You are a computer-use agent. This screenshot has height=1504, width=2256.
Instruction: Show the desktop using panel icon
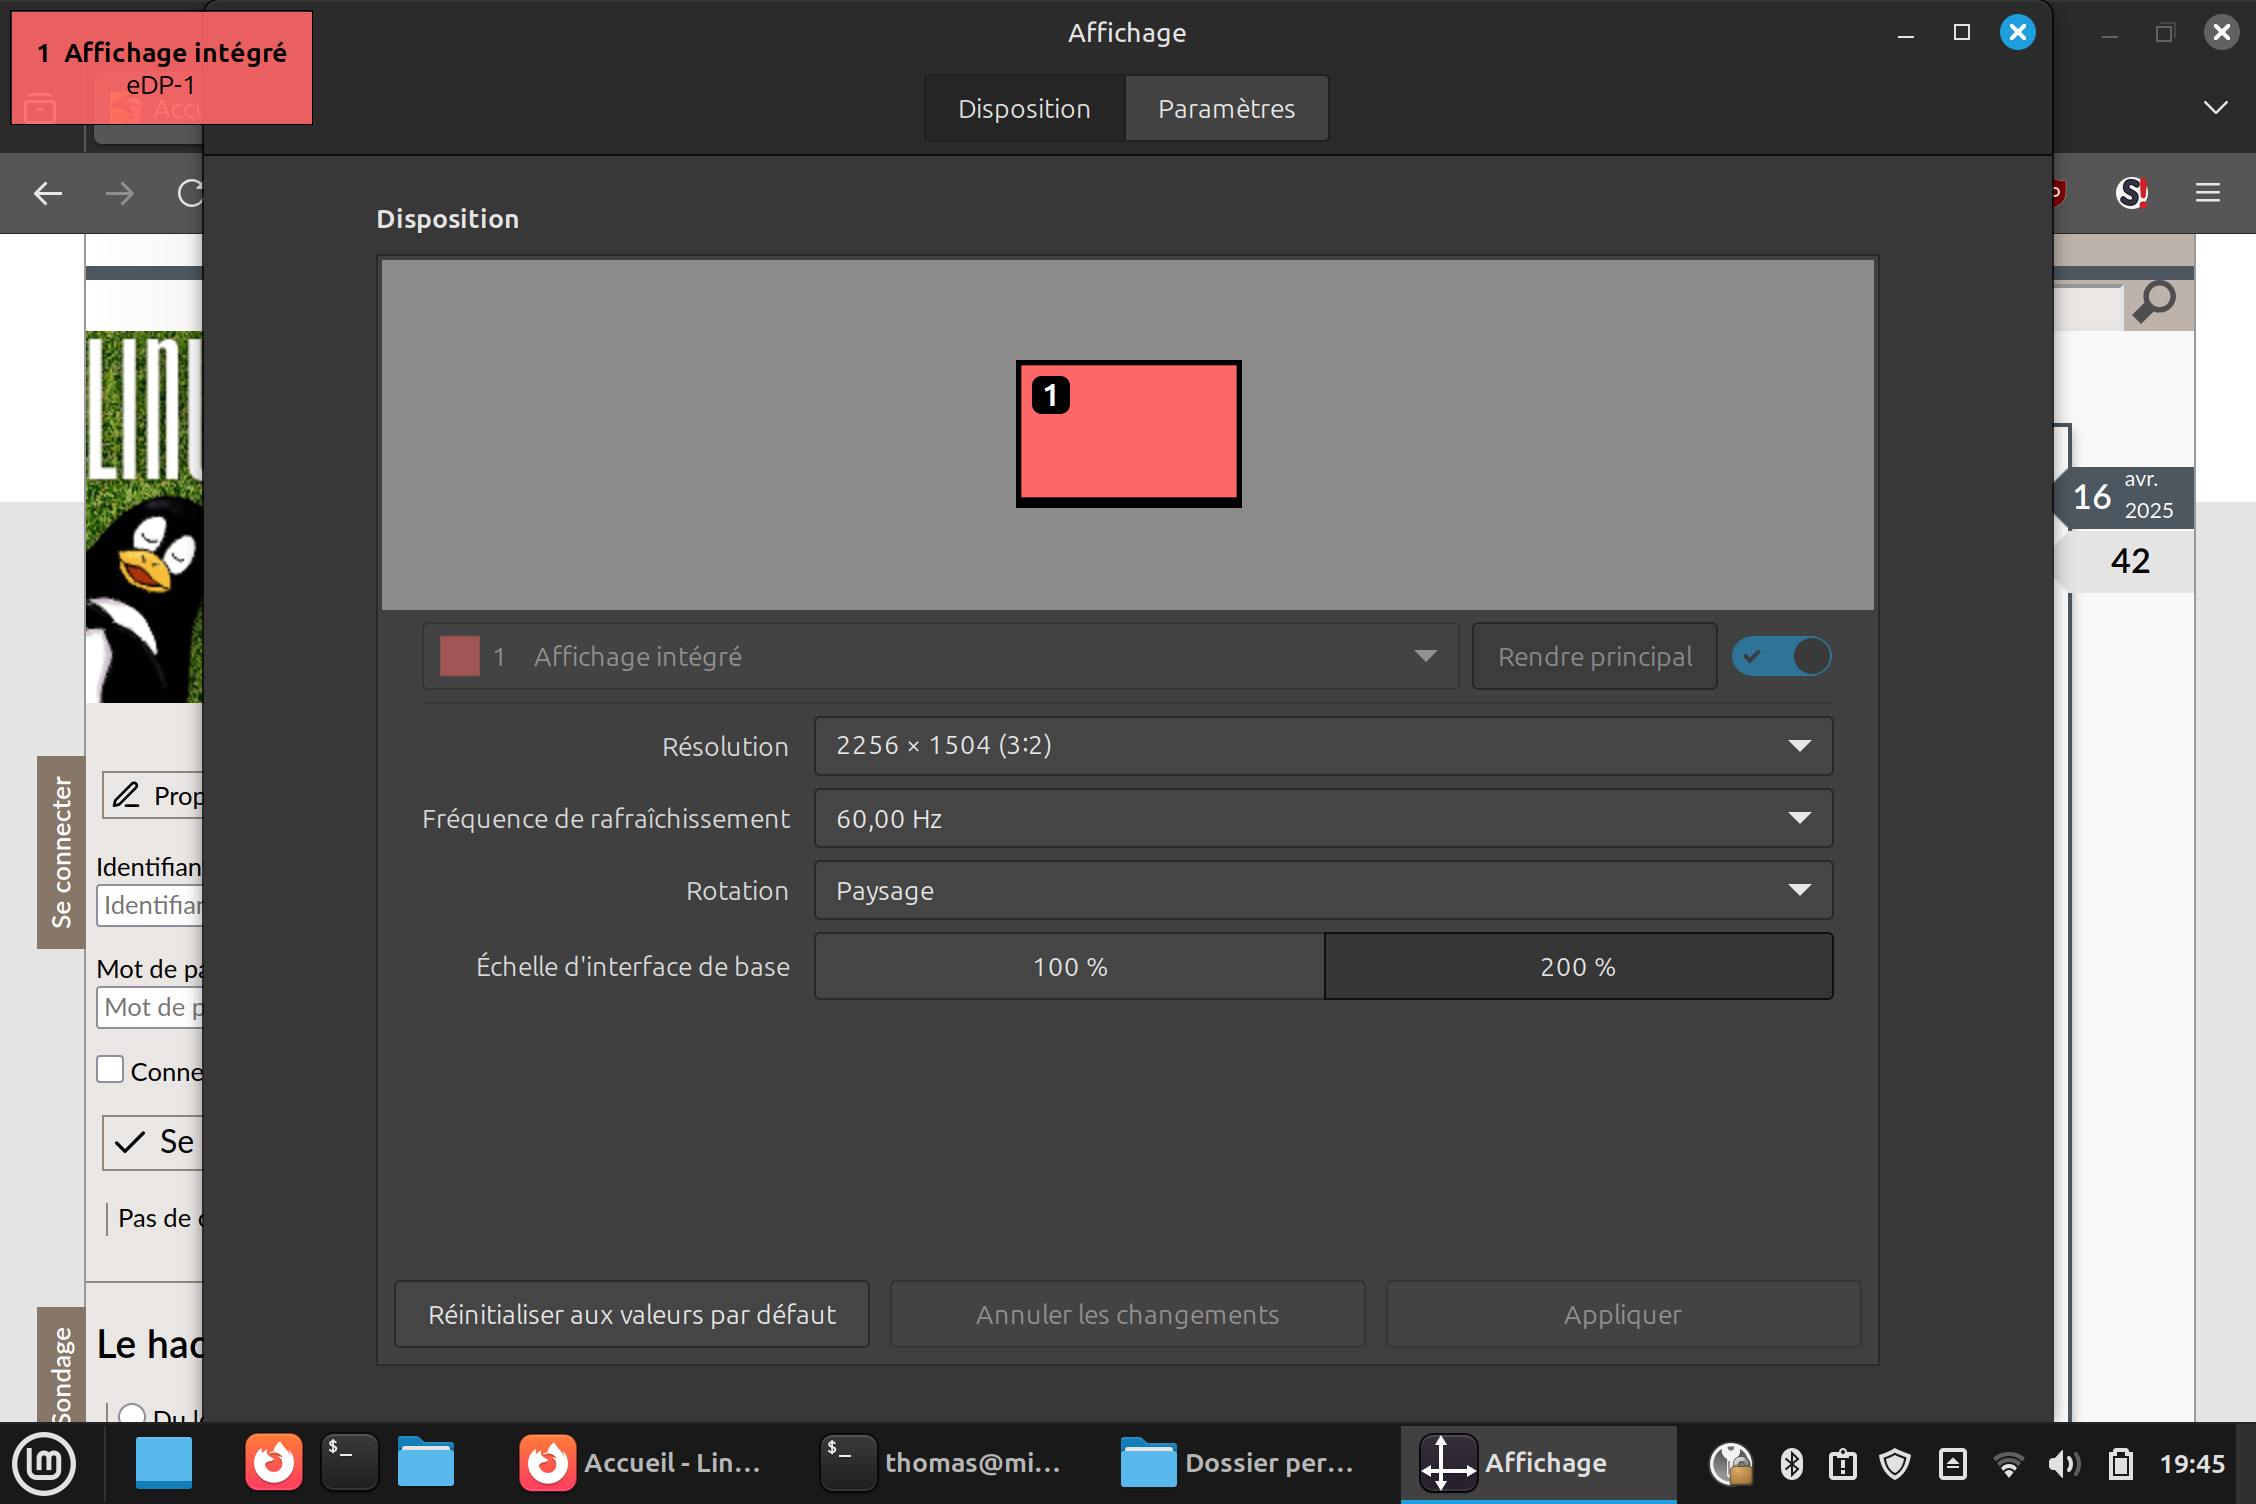(164, 1463)
